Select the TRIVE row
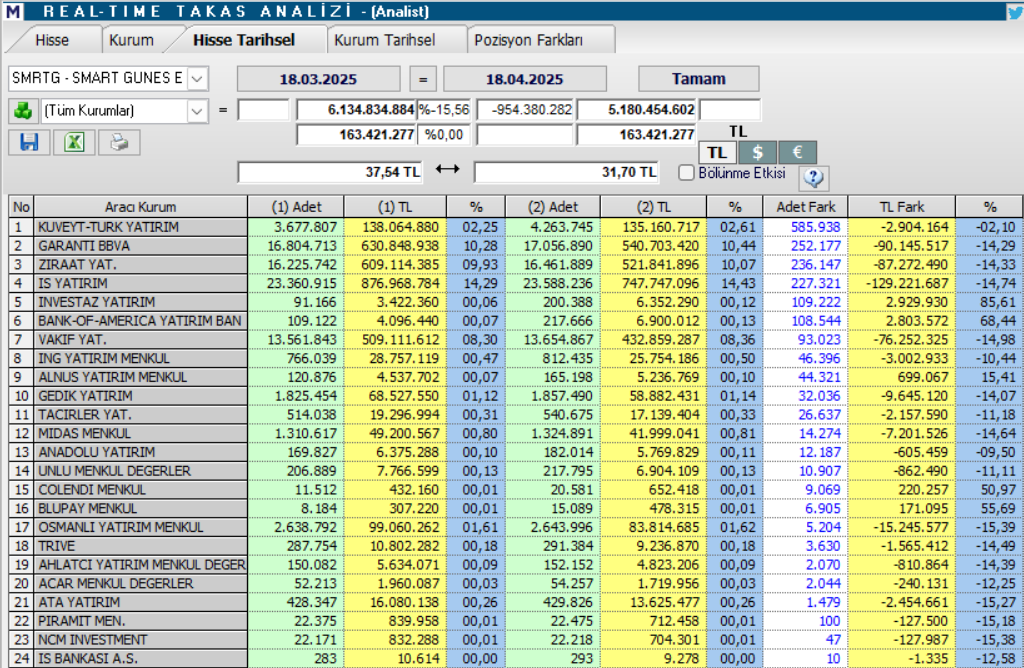This screenshot has height=668, width=1024. (x=516, y=547)
